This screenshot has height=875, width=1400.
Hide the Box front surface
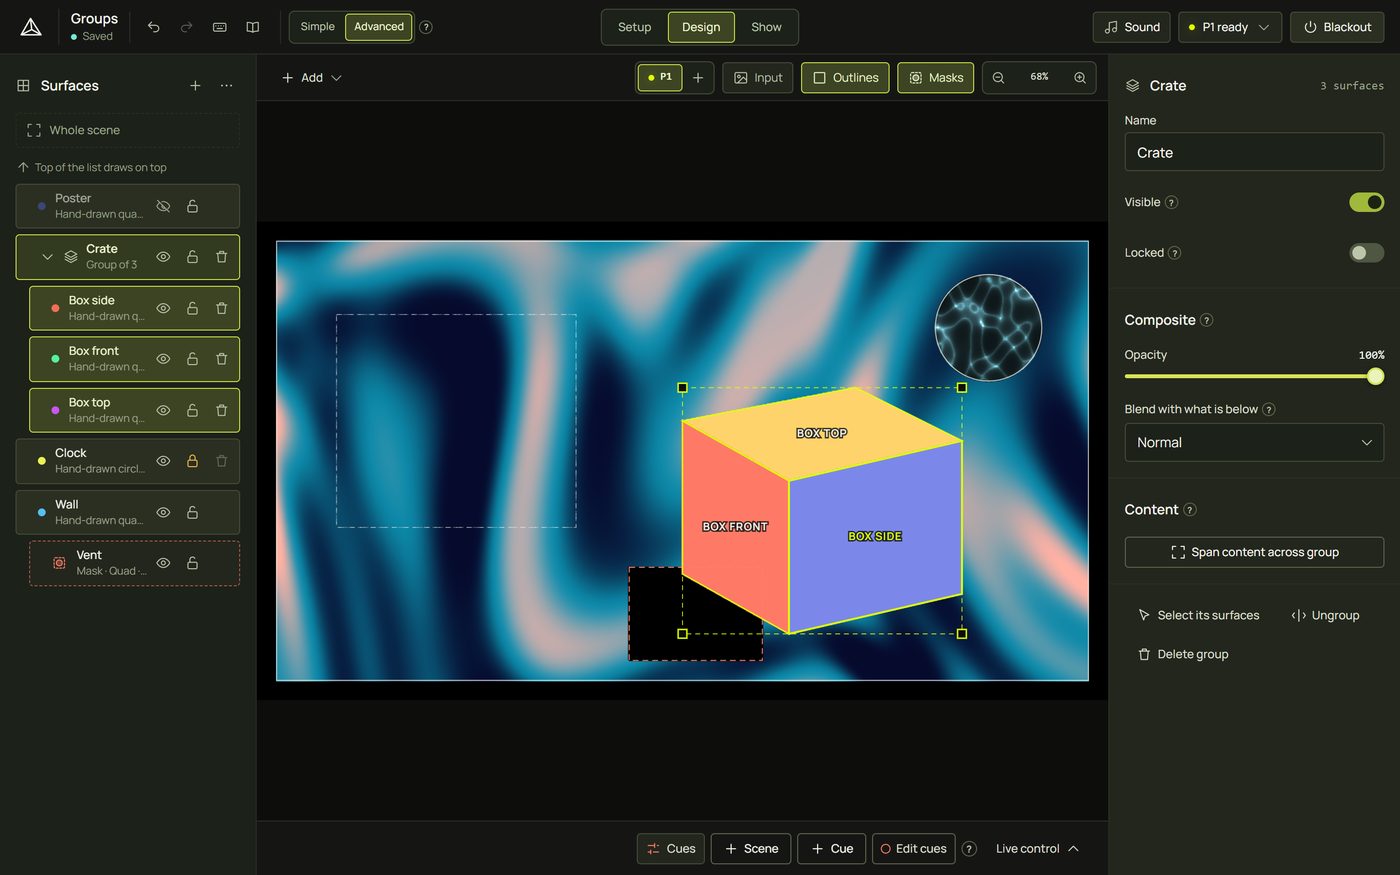pyautogui.click(x=163, y=359)
